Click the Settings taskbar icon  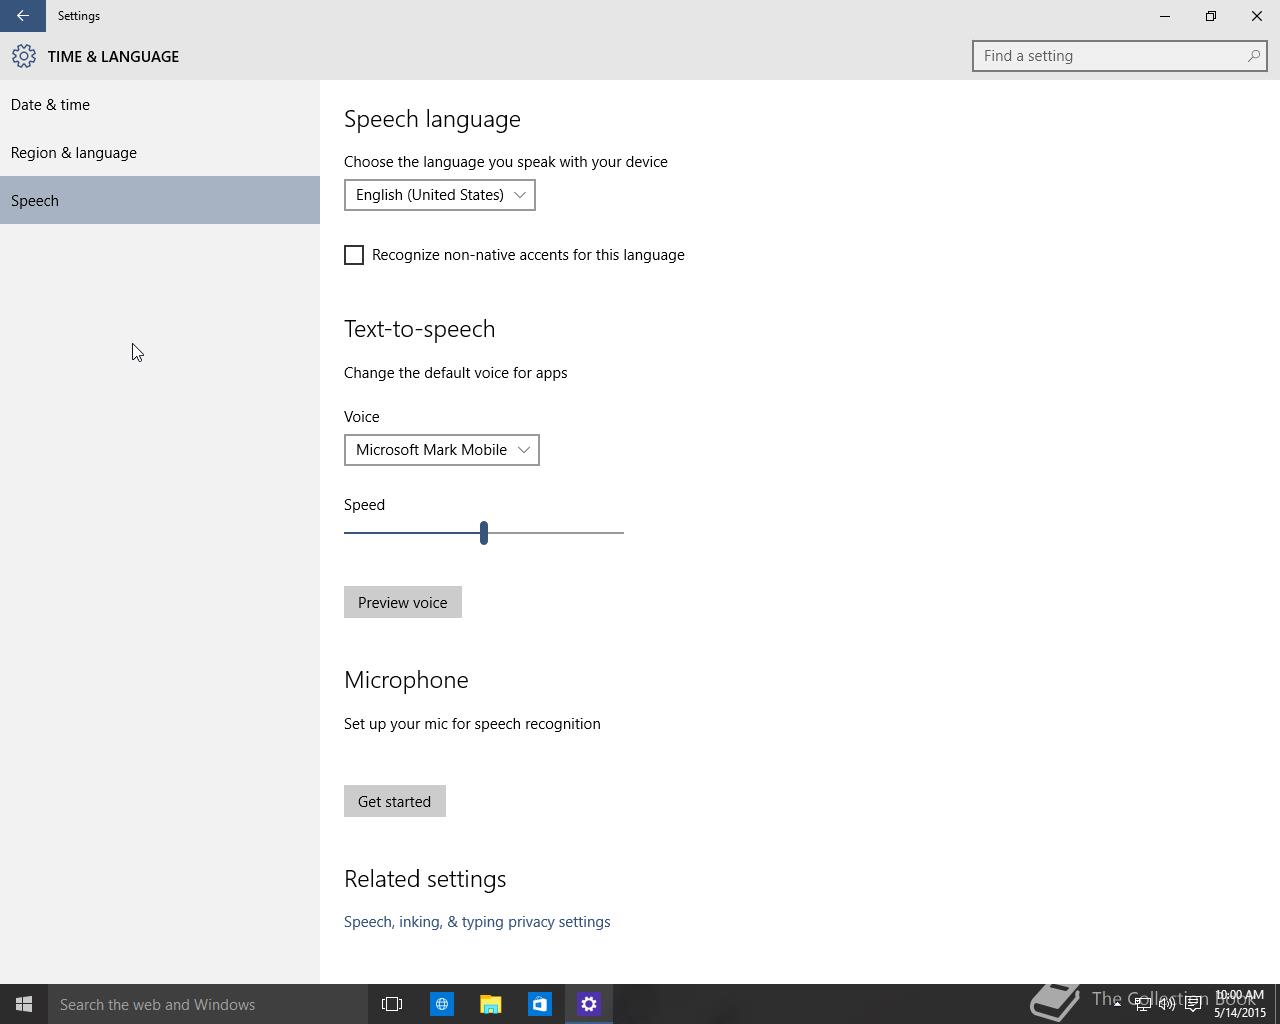(589, 1004)
